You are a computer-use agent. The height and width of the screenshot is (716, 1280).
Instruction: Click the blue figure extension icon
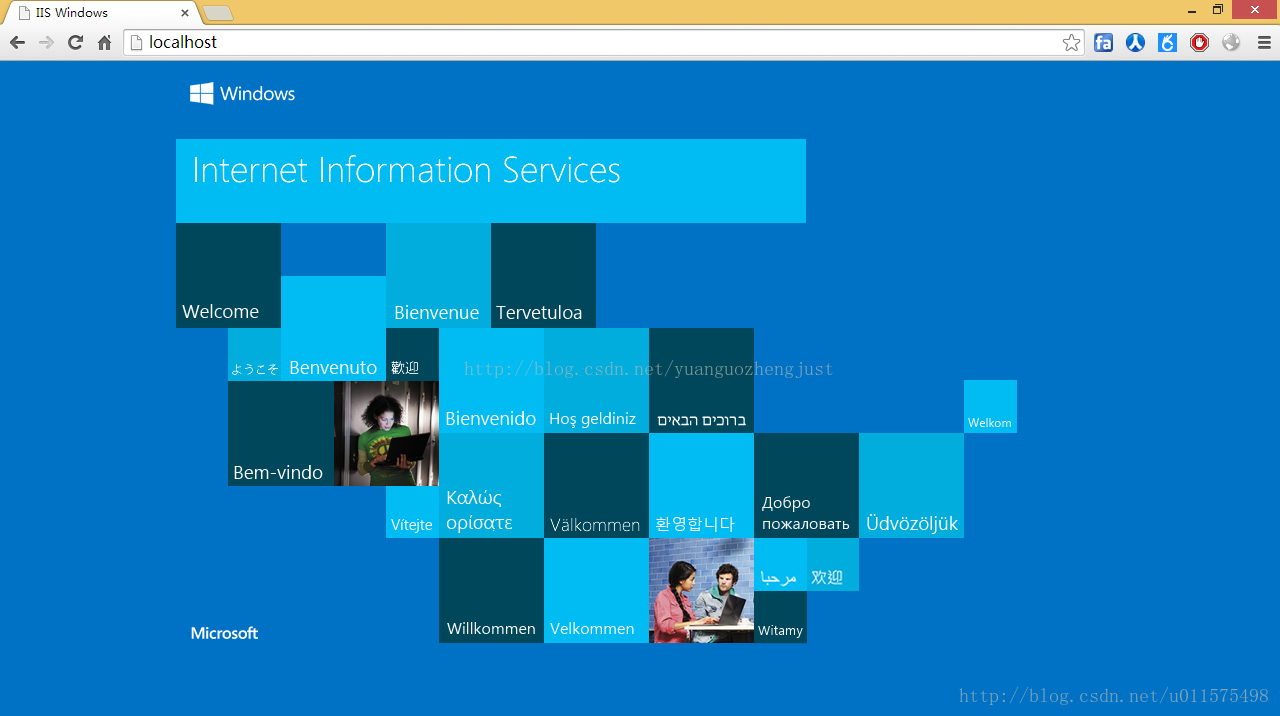1135,42
